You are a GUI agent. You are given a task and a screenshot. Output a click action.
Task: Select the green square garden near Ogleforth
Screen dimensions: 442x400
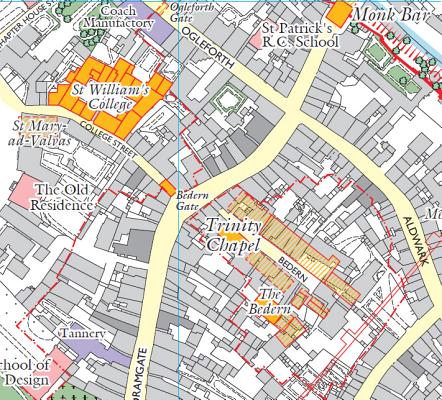click(x=228, y=100)
